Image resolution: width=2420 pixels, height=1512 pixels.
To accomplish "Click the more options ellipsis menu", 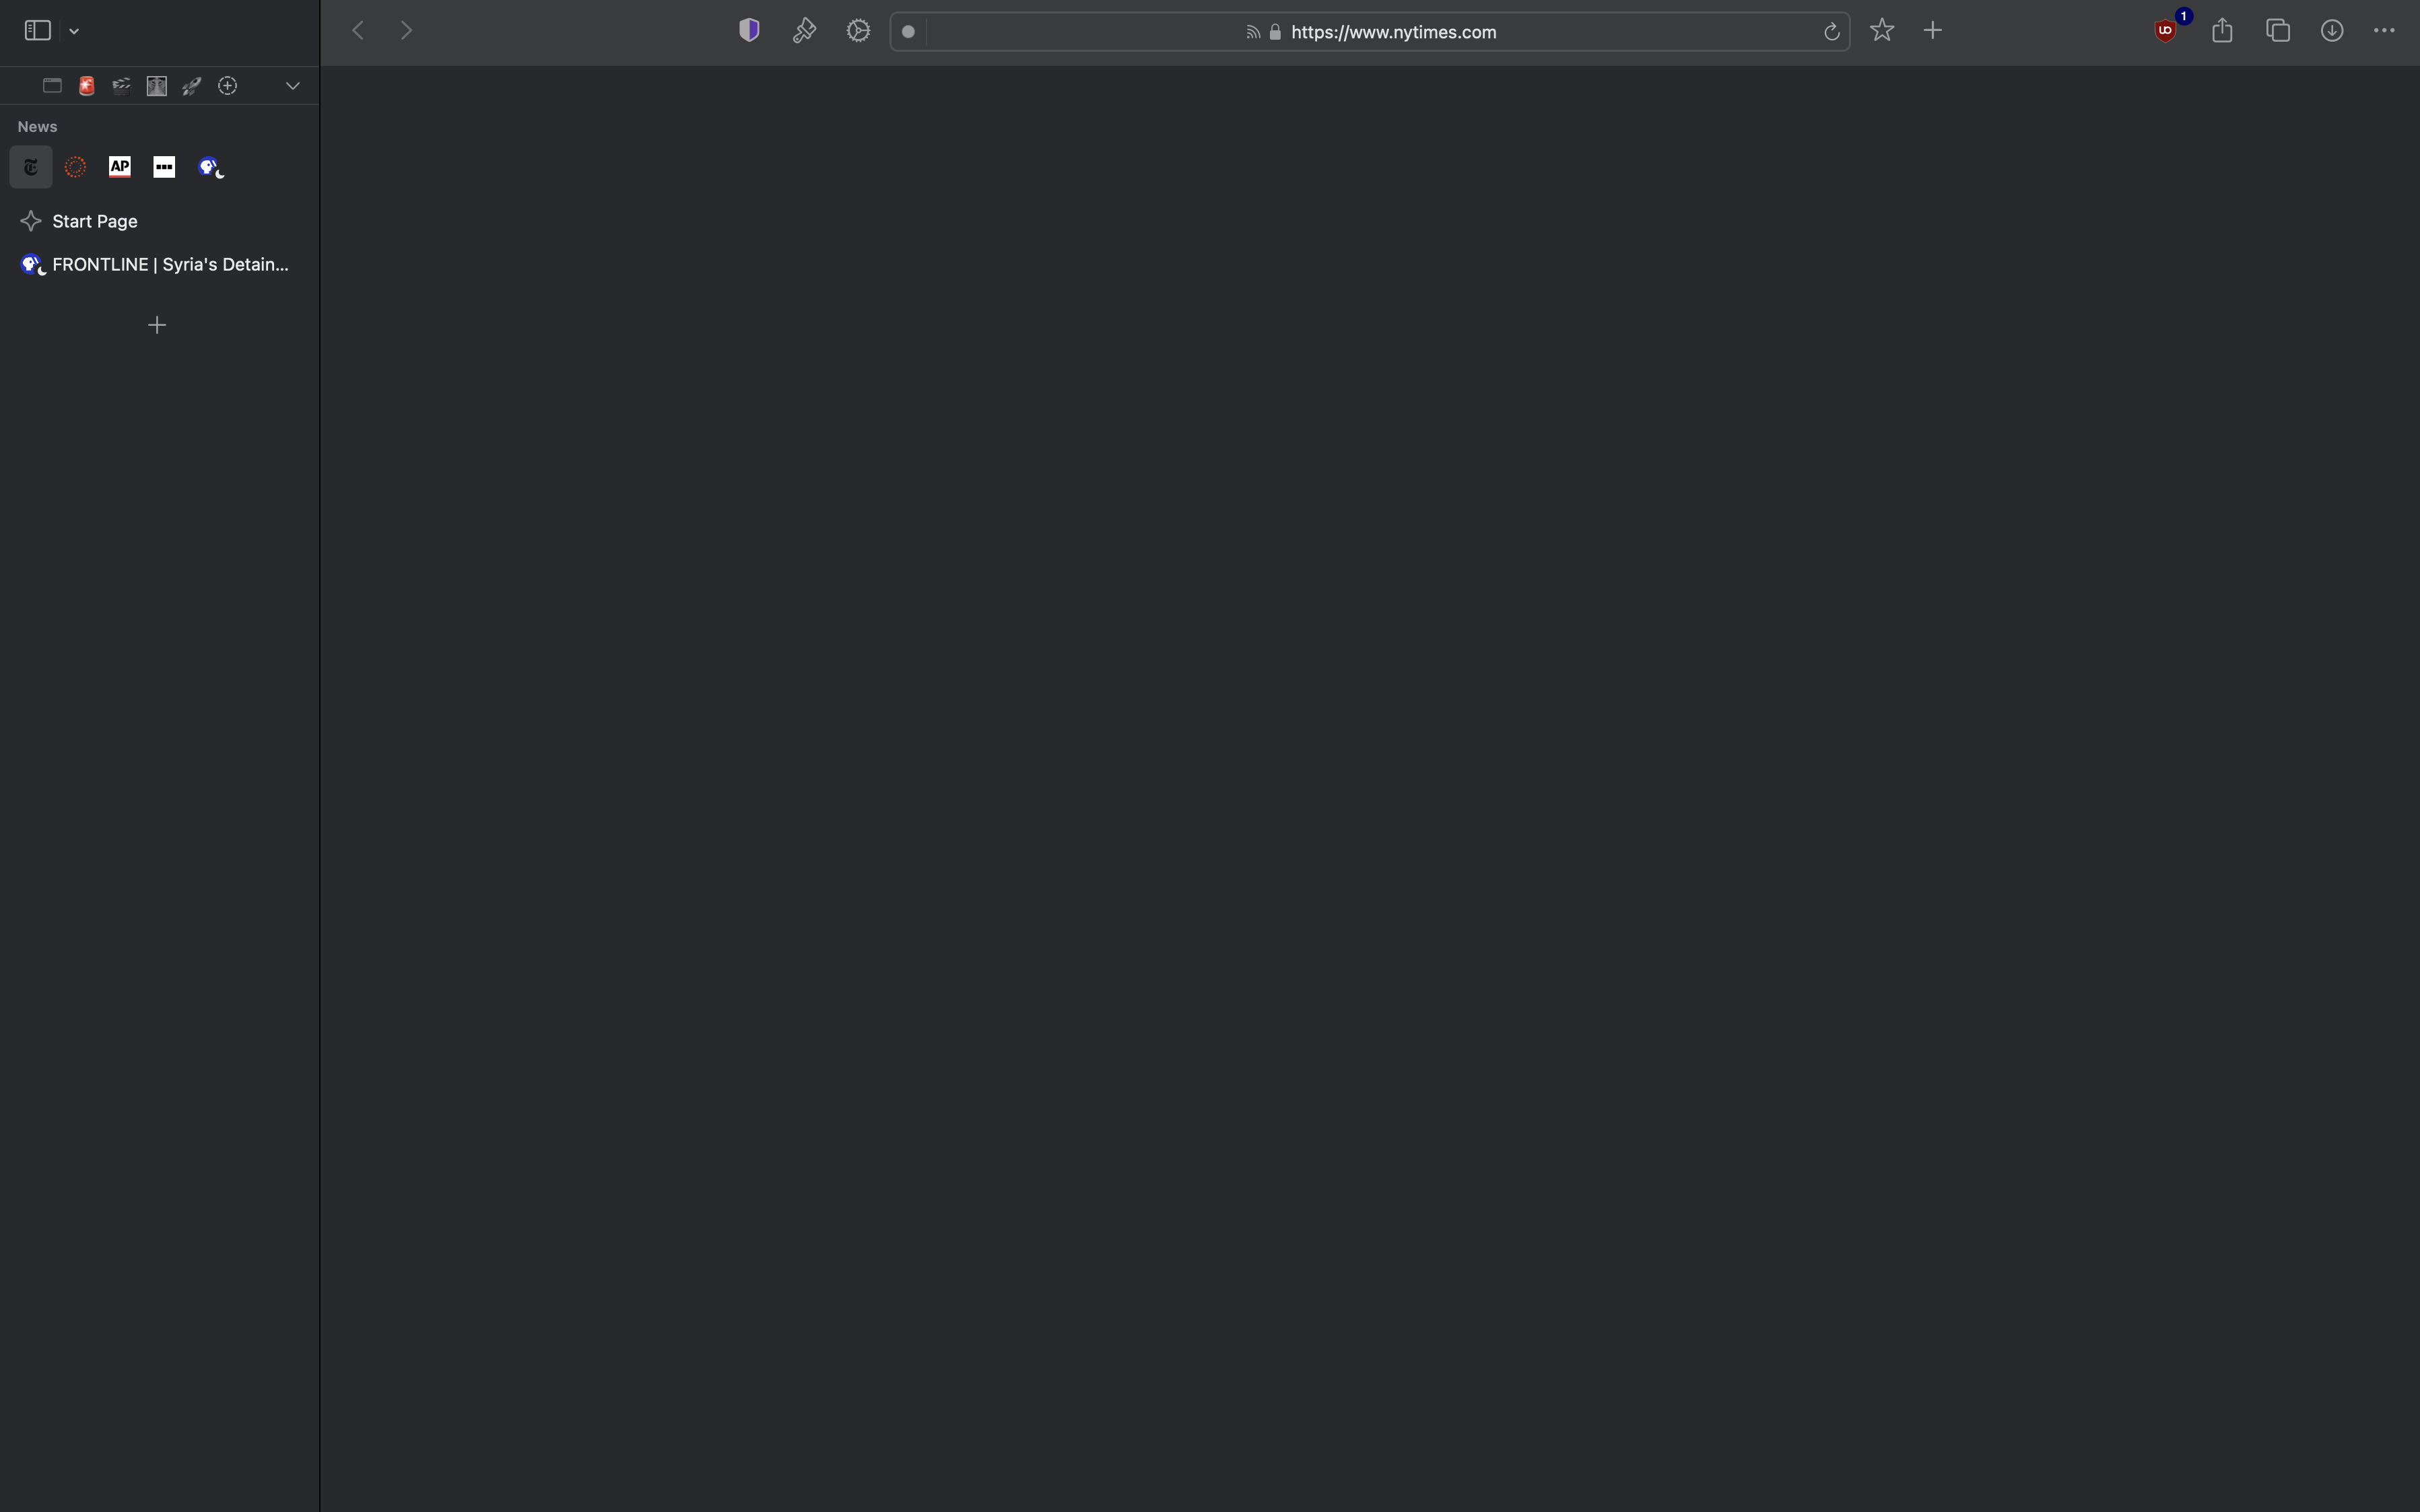I will [2385, 31].
